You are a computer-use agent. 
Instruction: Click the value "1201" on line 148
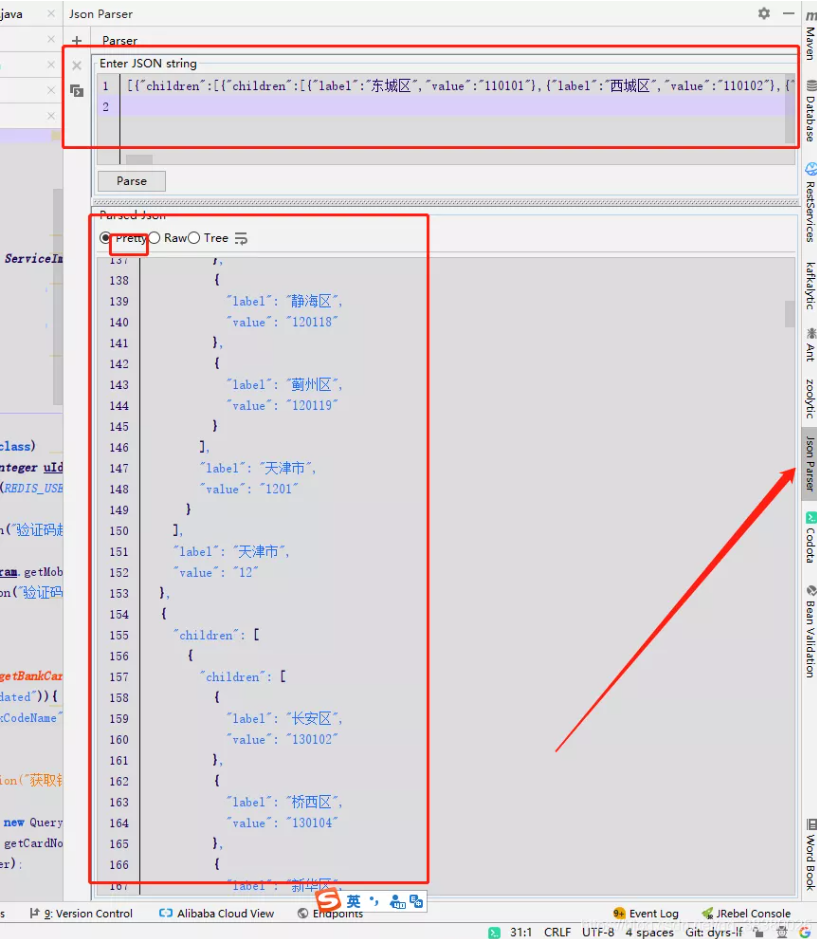coord(279,489)
